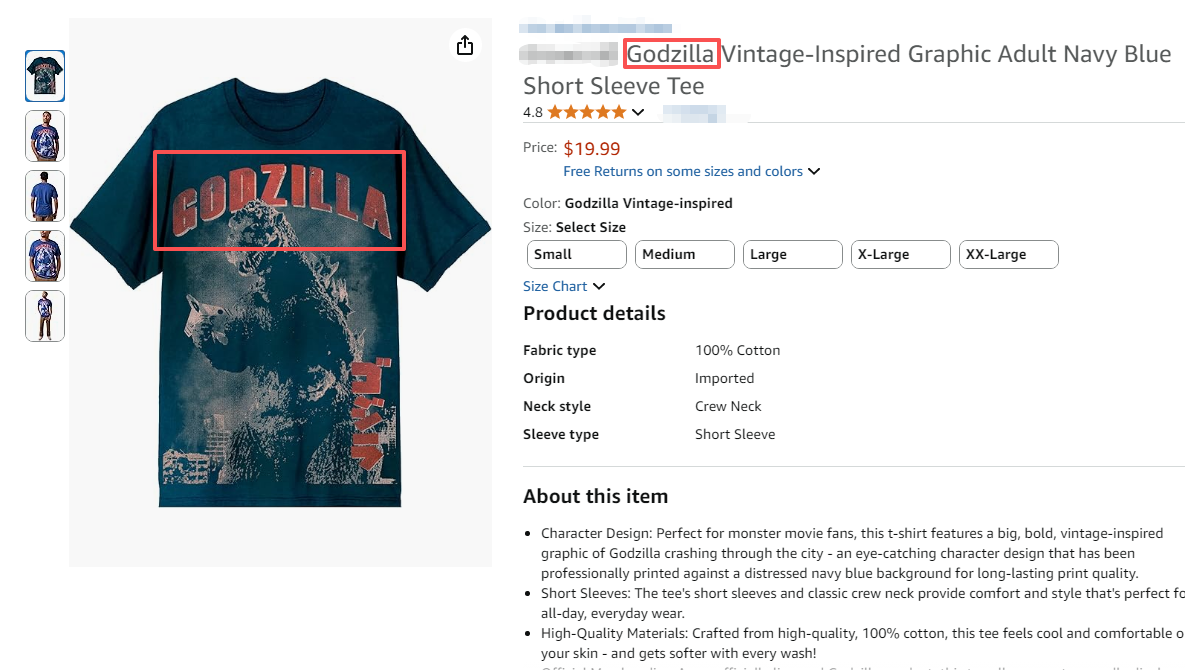Select the full-body model thumbnail

pyautogui.click(x=45, y=316)
